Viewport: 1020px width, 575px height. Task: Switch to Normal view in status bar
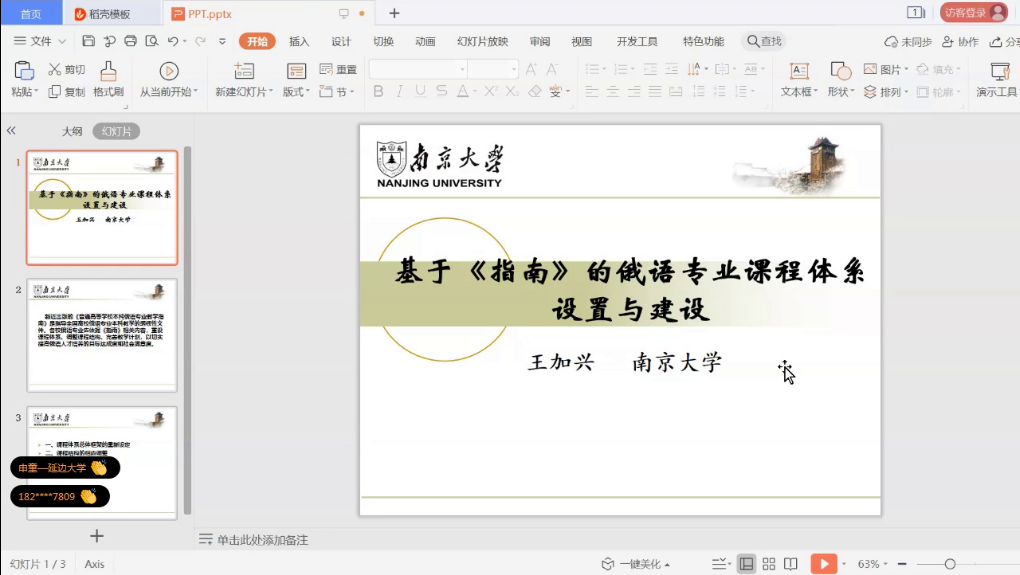746,564
